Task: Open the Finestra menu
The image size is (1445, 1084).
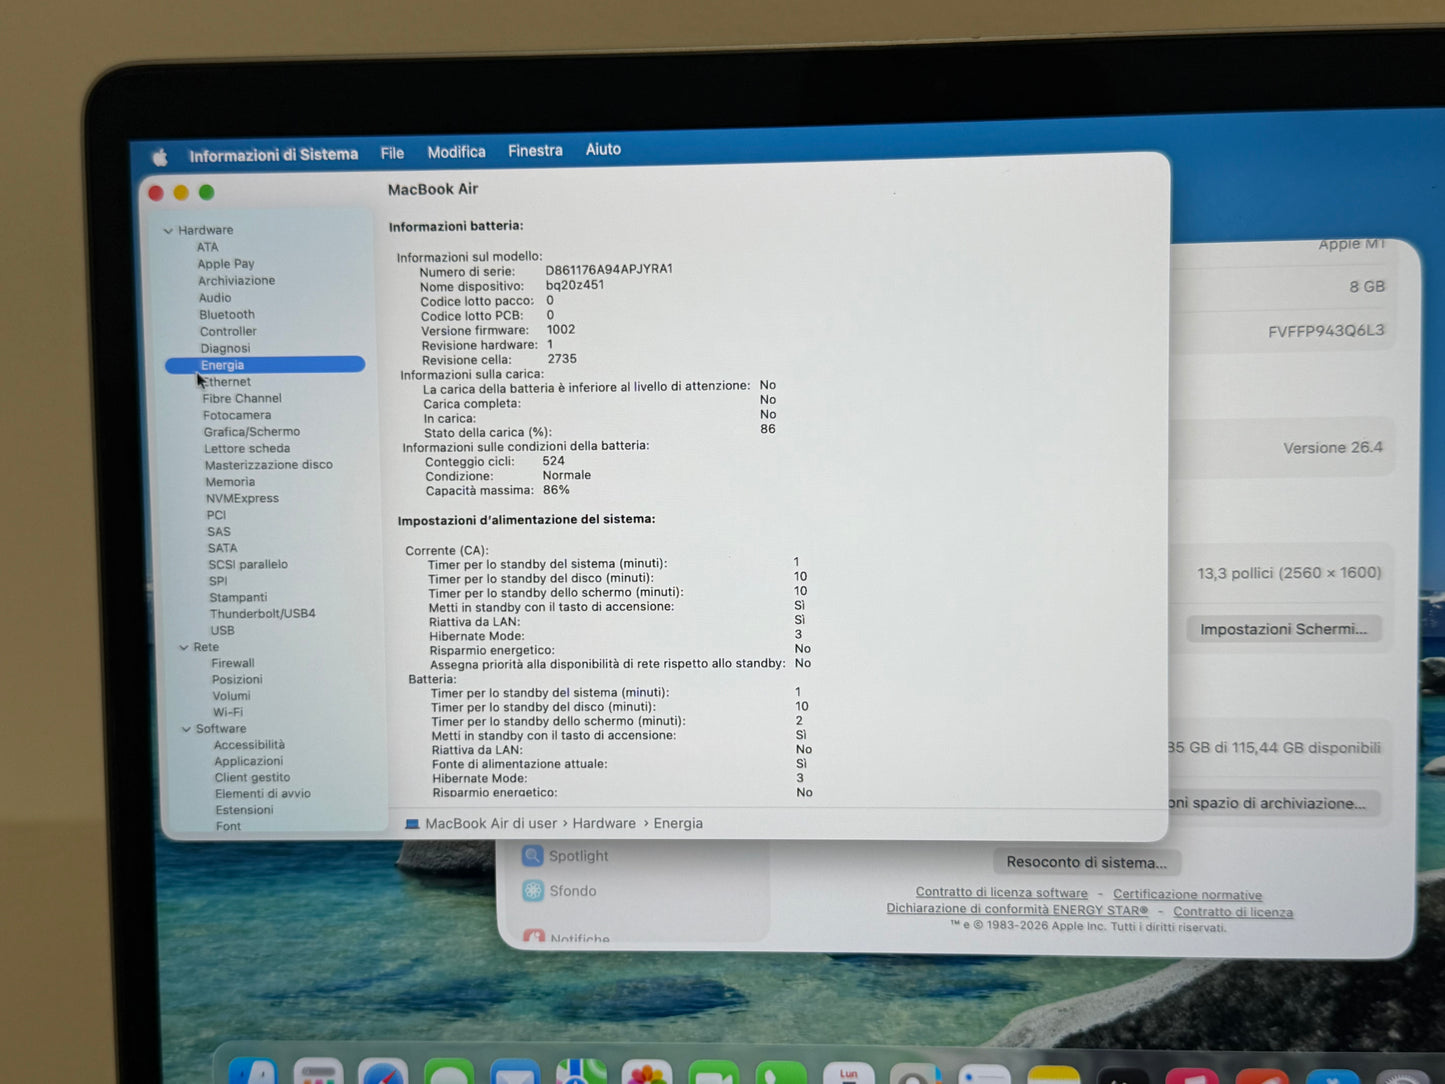Action: [x=535, y=151]
